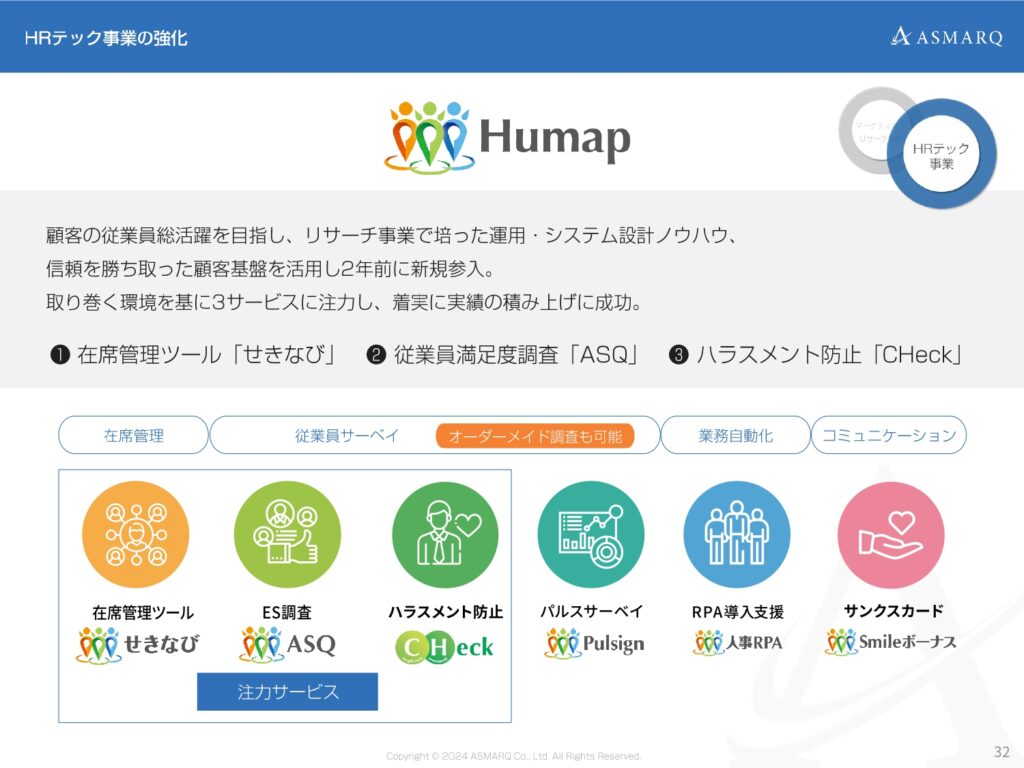1024x768 pixels.
Task: Click the page number 32
Action: 1002,752
